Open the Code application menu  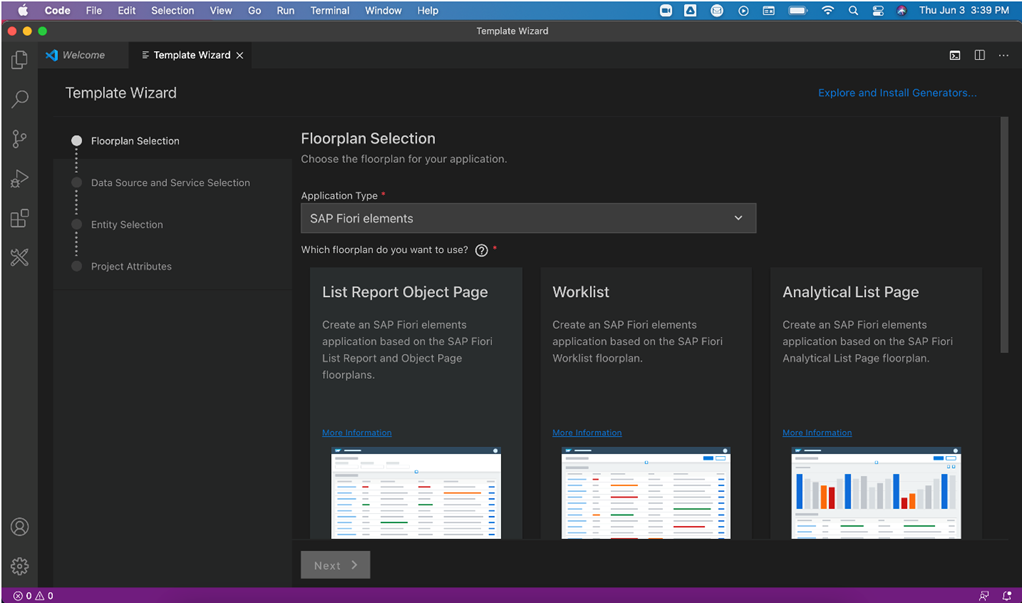pos(57,10)
